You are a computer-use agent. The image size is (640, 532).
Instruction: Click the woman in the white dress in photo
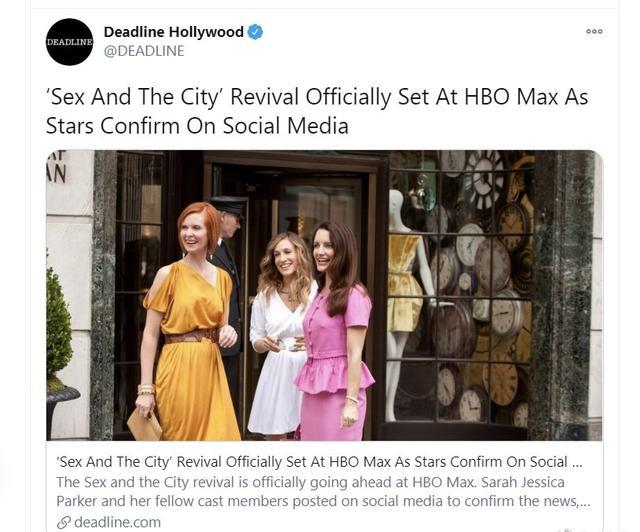(280, 334)
